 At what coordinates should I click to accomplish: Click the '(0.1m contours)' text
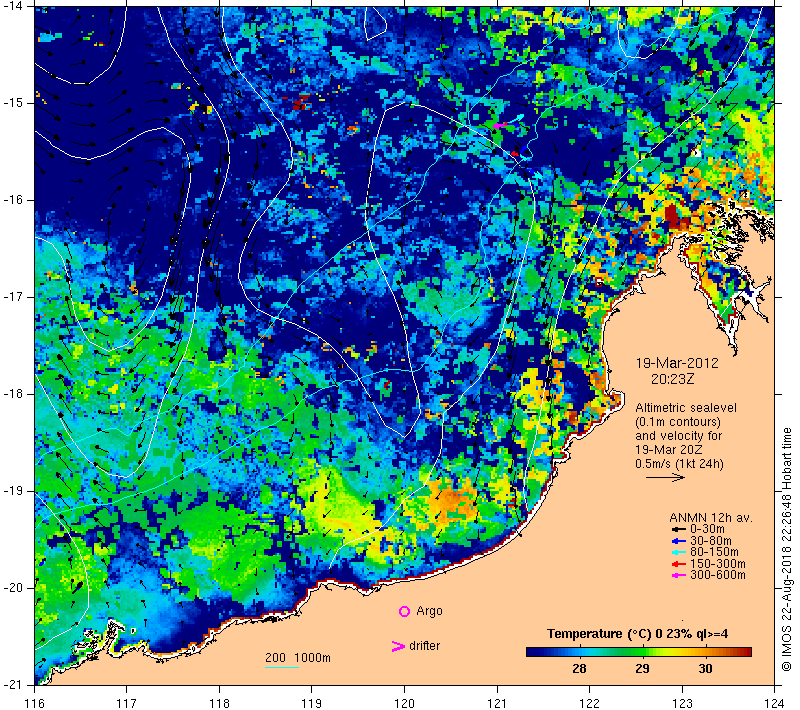click(678, 422)
